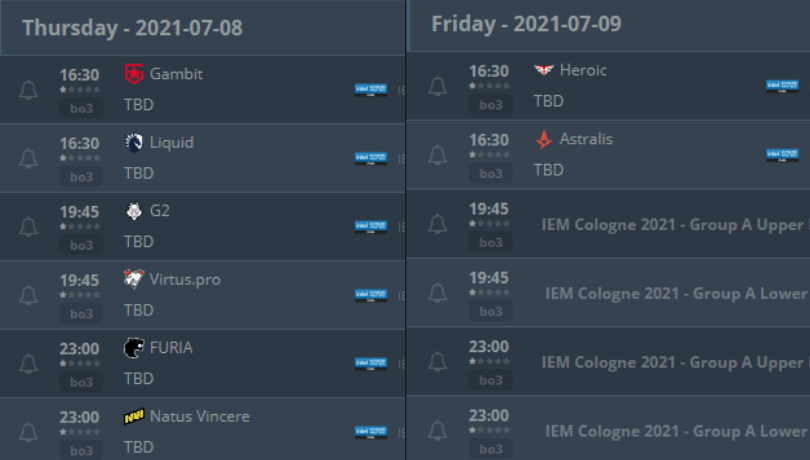Enable alert bell for Liquid match
This screenshot has height=460, width=810.
point(28,158)
